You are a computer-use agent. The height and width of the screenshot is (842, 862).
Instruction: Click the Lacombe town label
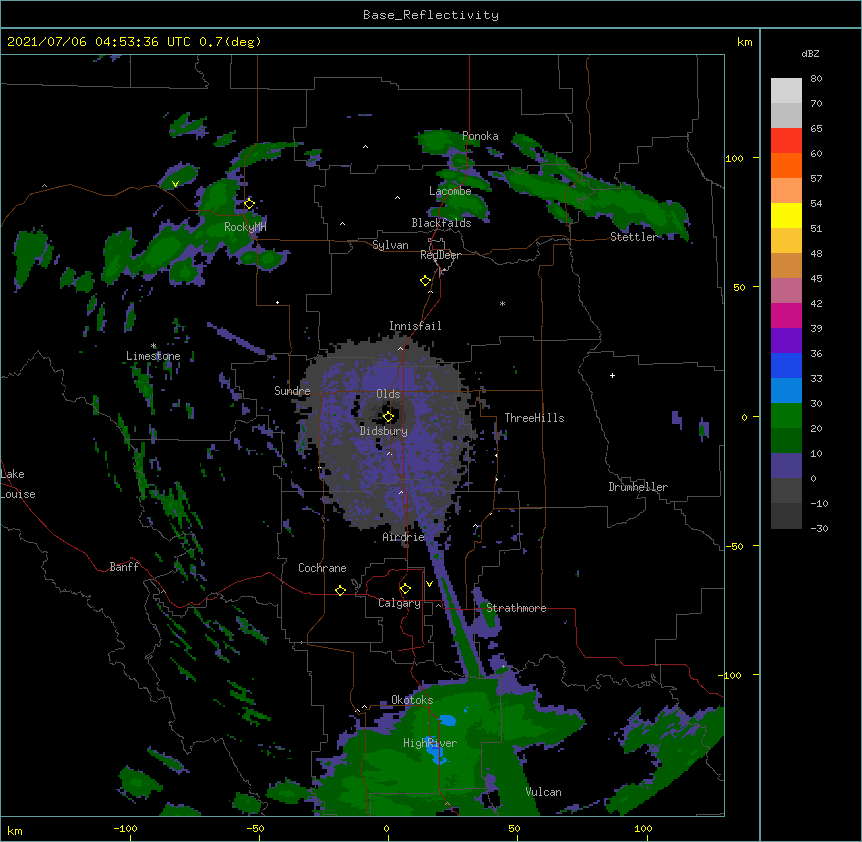tap(450, 191)
